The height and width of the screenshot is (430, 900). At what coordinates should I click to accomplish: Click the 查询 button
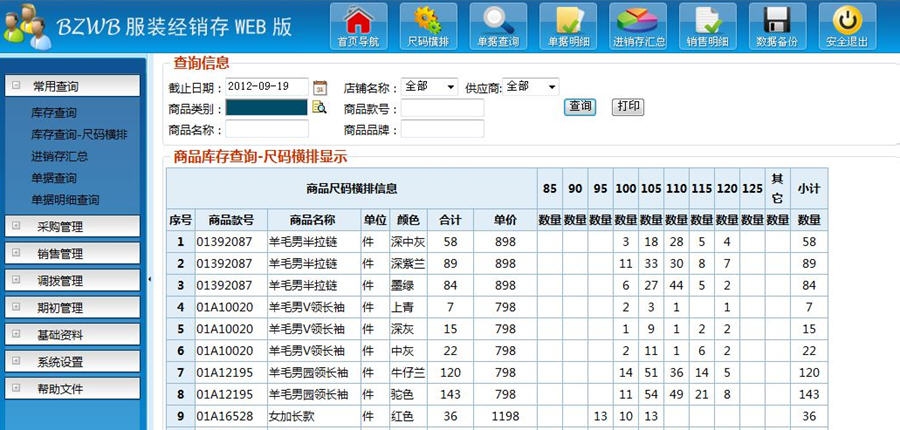click(580, 107)
